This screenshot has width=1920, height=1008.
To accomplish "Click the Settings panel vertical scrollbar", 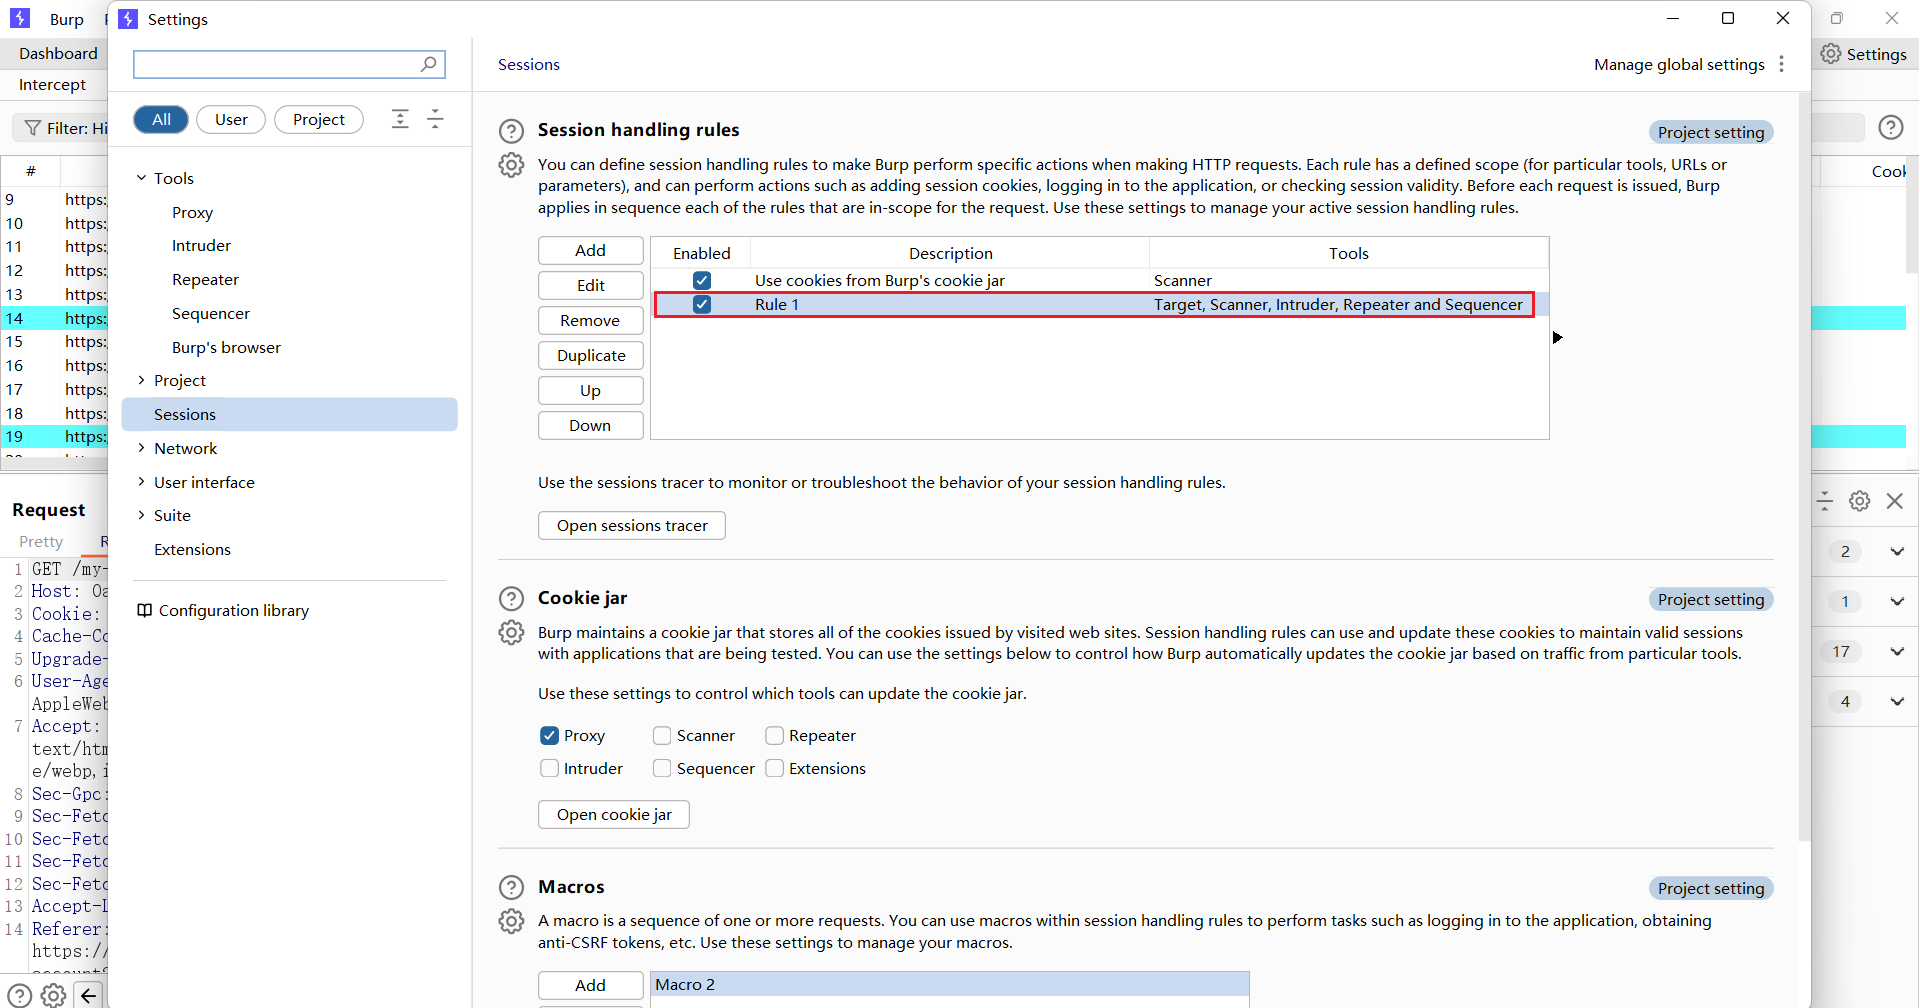I will point(1804,468).
